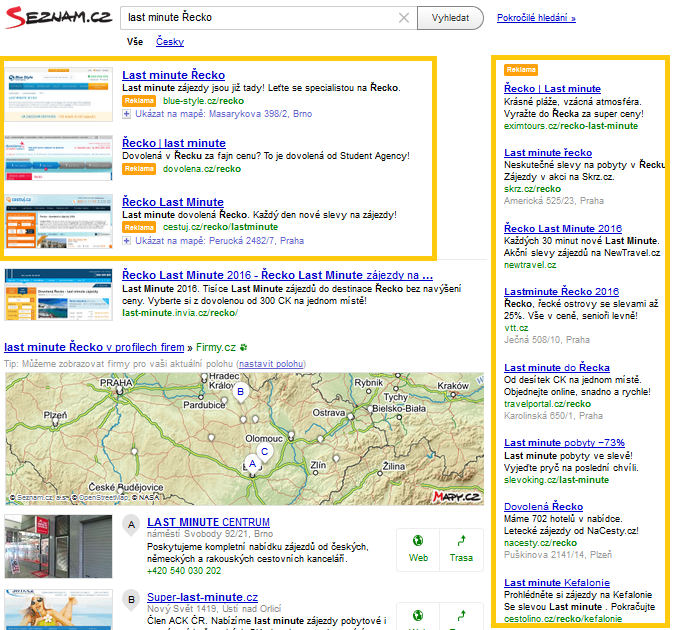Click slevoking.cz/last-minute URL
This screenshot has width=673, height=630.
[x=556, y=480]
